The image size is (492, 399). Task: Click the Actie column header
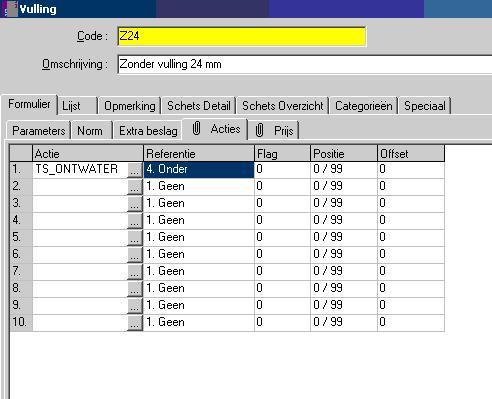coord(88,153)
